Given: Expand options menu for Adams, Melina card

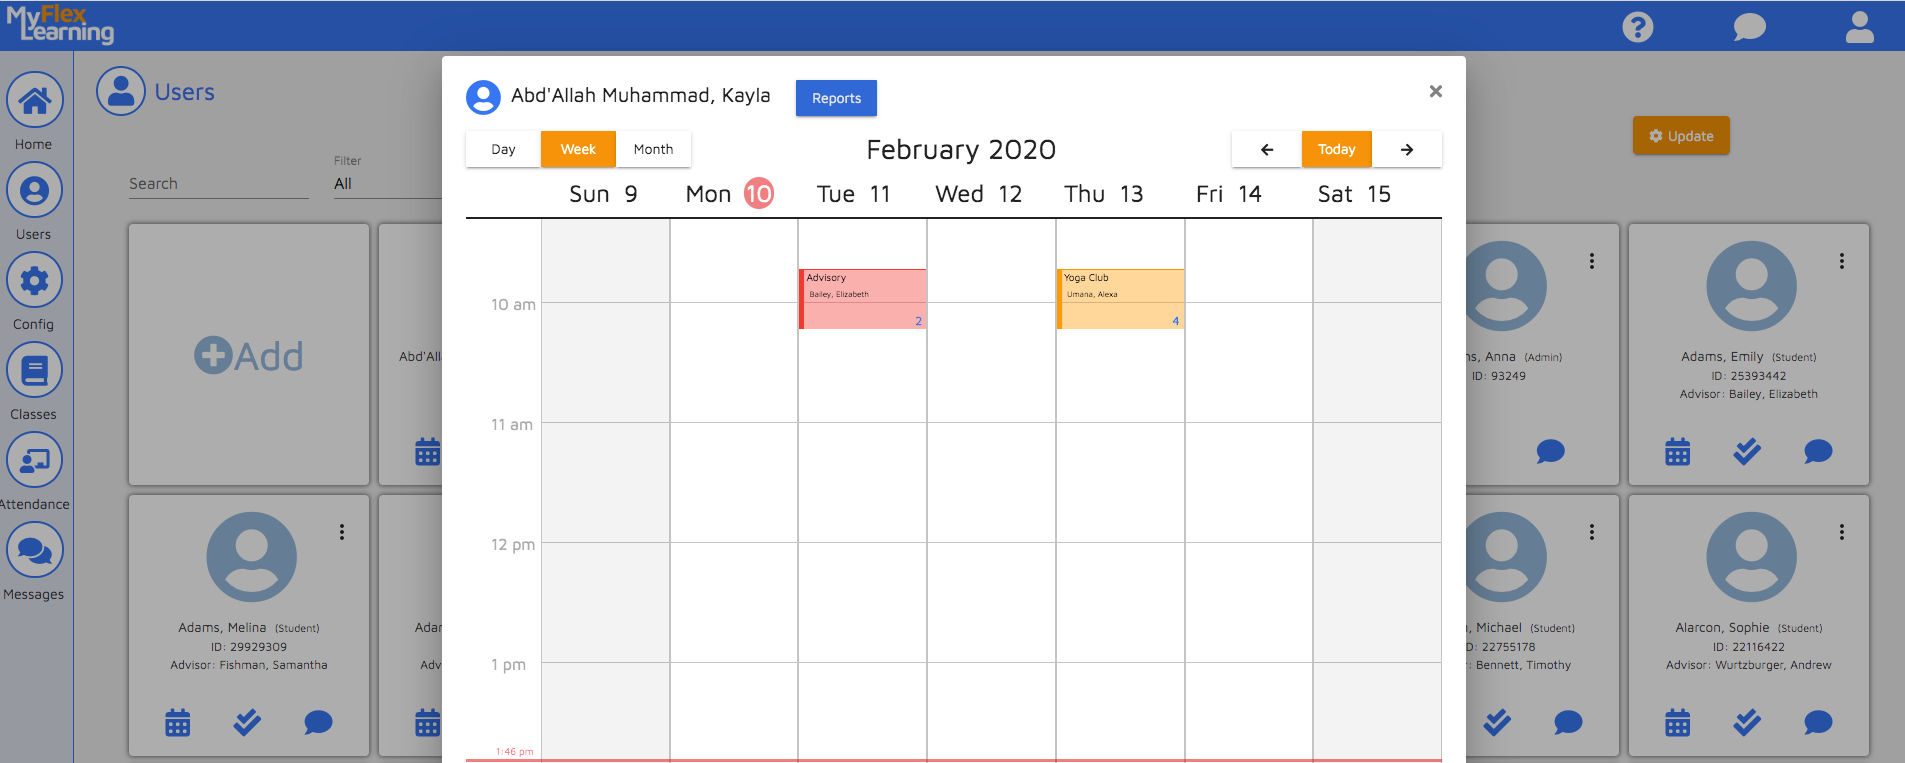Looking at the screenshot, I should tap(341, 532).
